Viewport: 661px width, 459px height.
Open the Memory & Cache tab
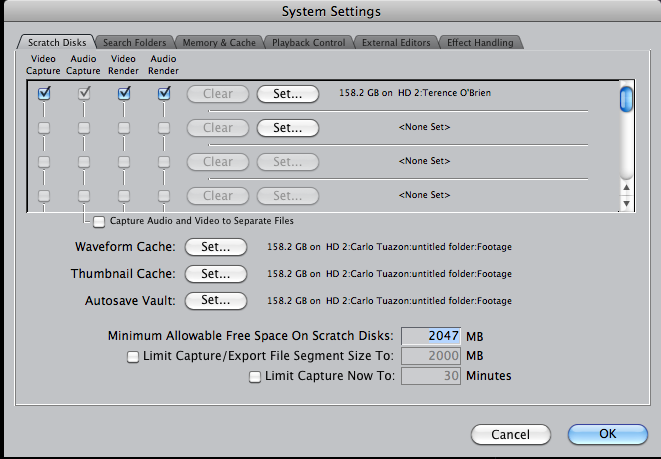tap(219, 43)
